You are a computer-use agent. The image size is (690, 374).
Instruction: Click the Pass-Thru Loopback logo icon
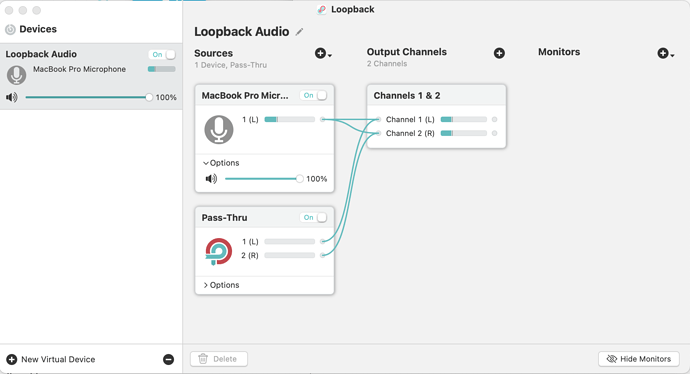click(219, 252)
